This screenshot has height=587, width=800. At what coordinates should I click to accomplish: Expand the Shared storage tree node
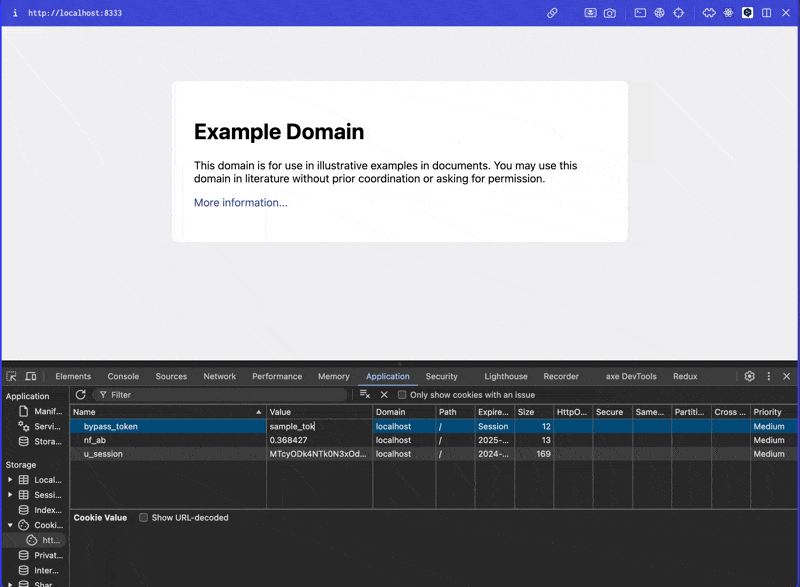10,584
